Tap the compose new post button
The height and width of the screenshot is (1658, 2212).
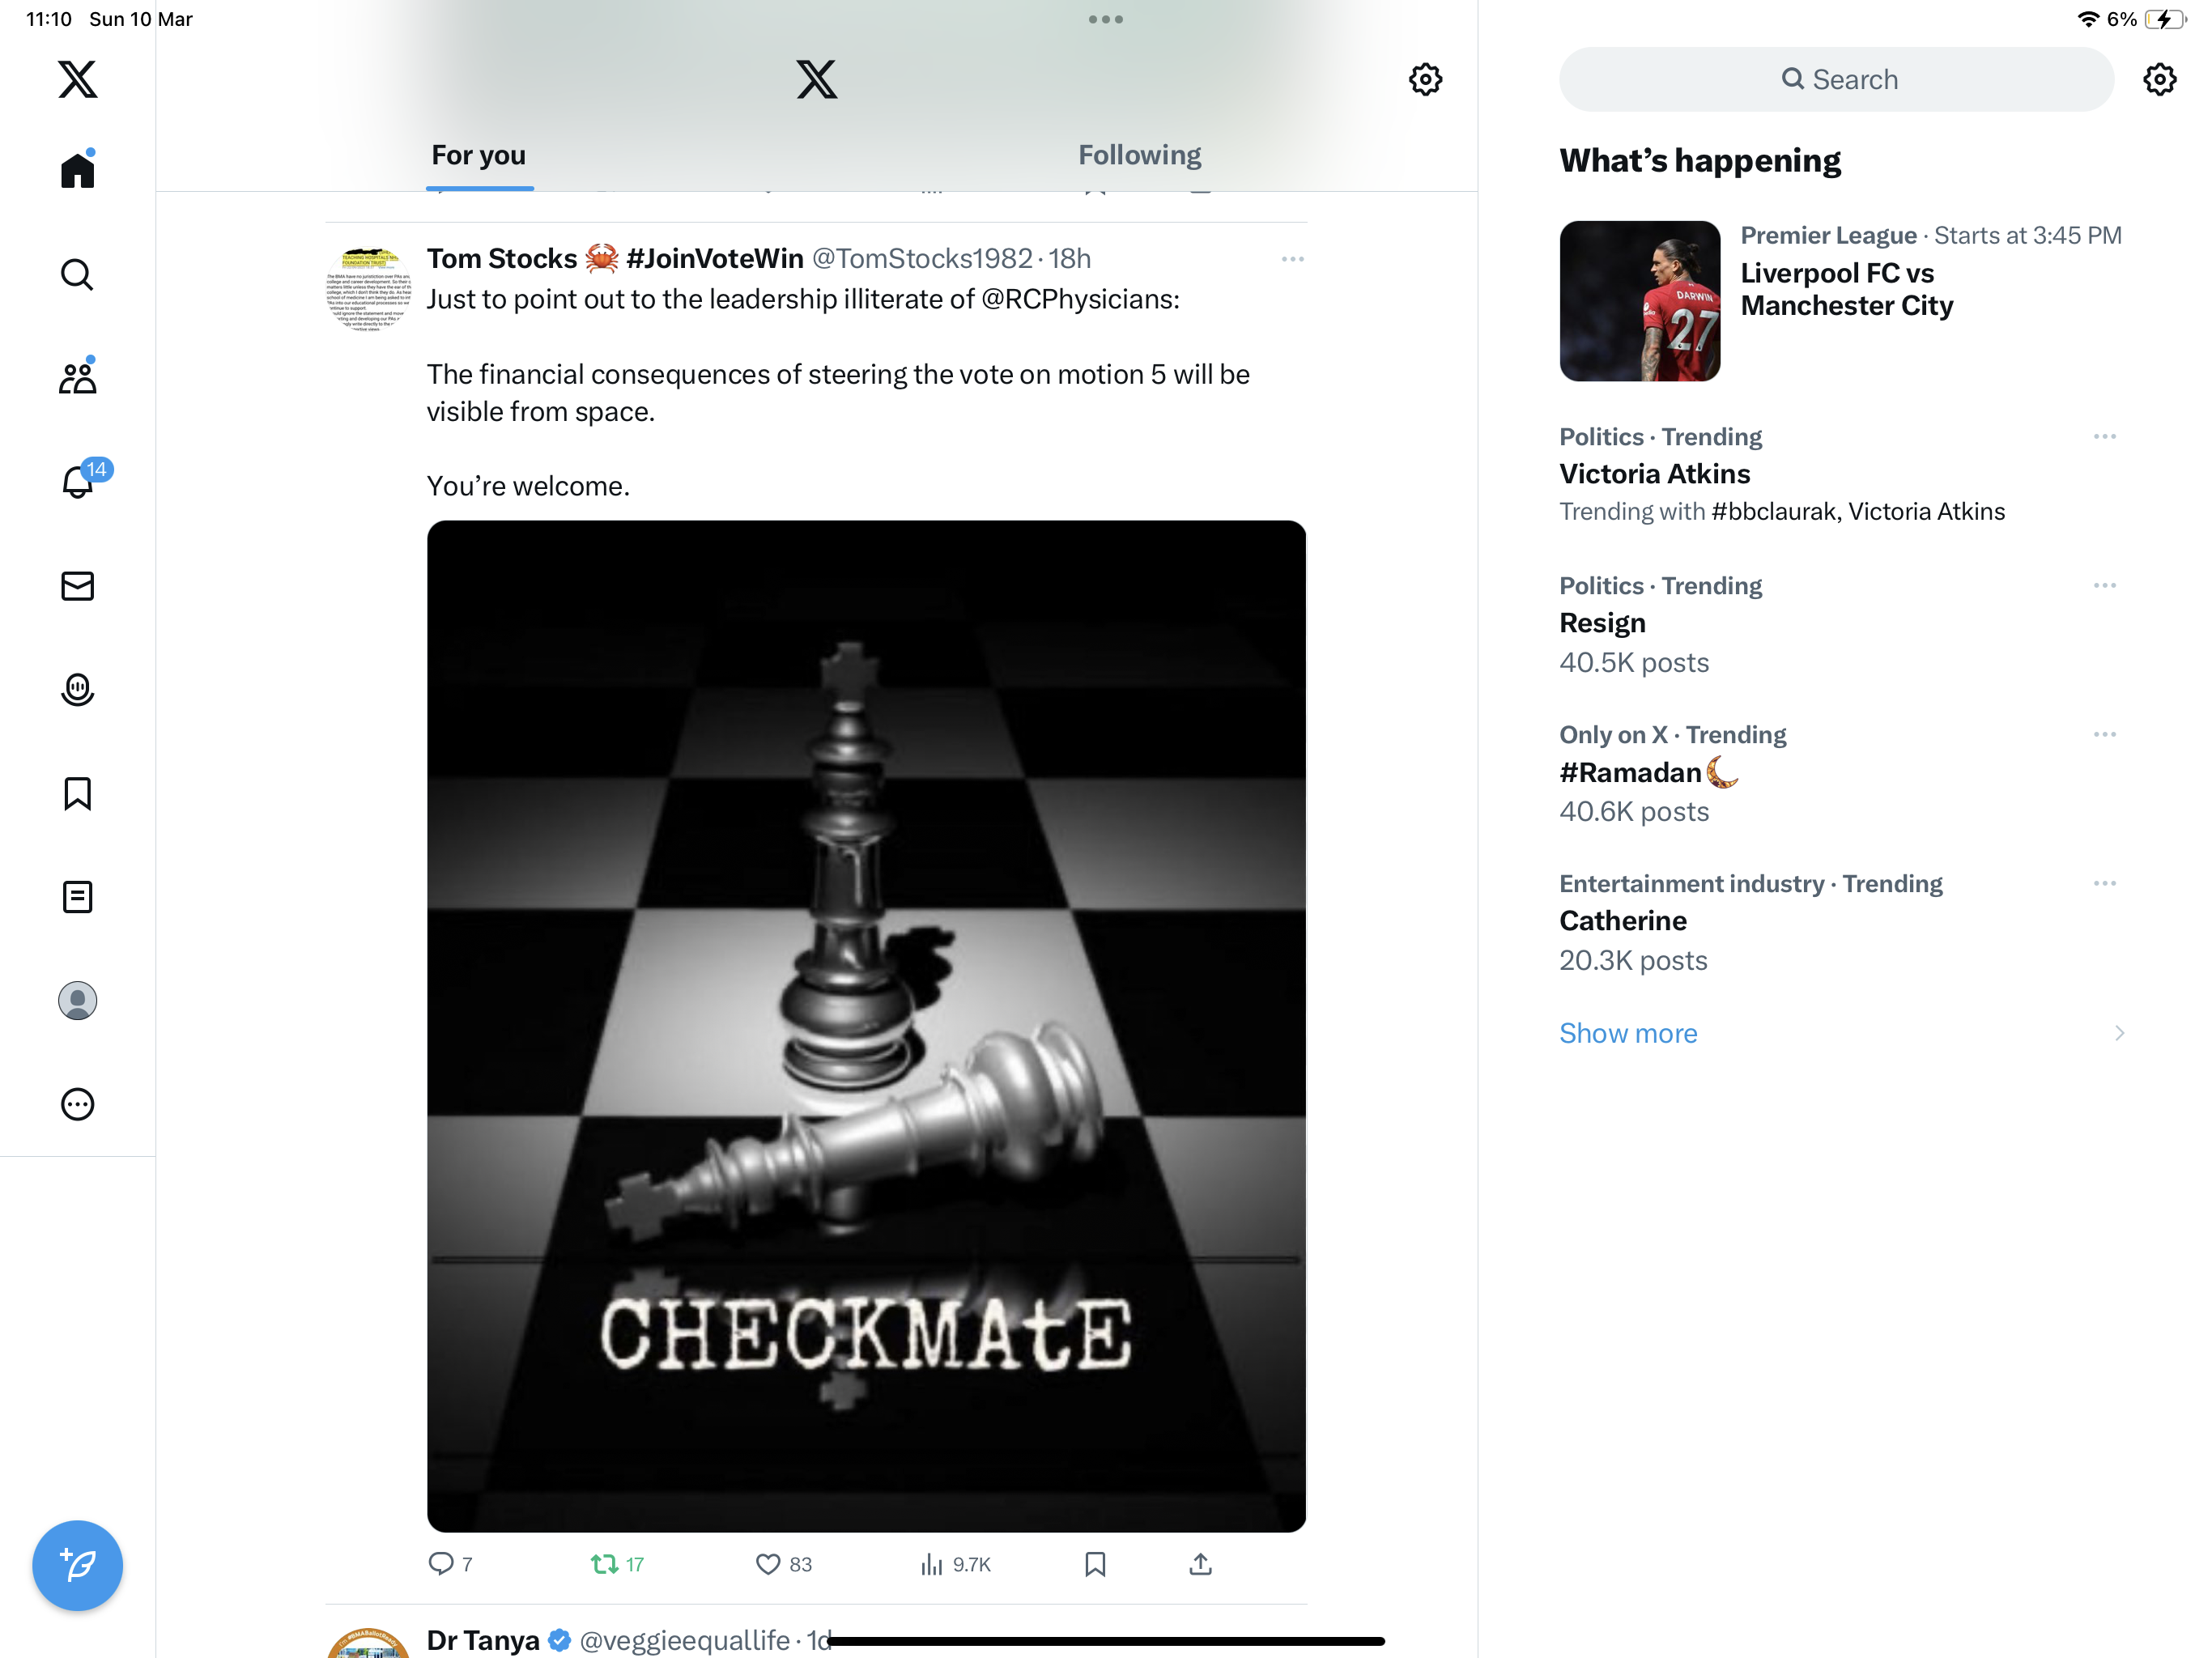click(x=77, y=1565)
